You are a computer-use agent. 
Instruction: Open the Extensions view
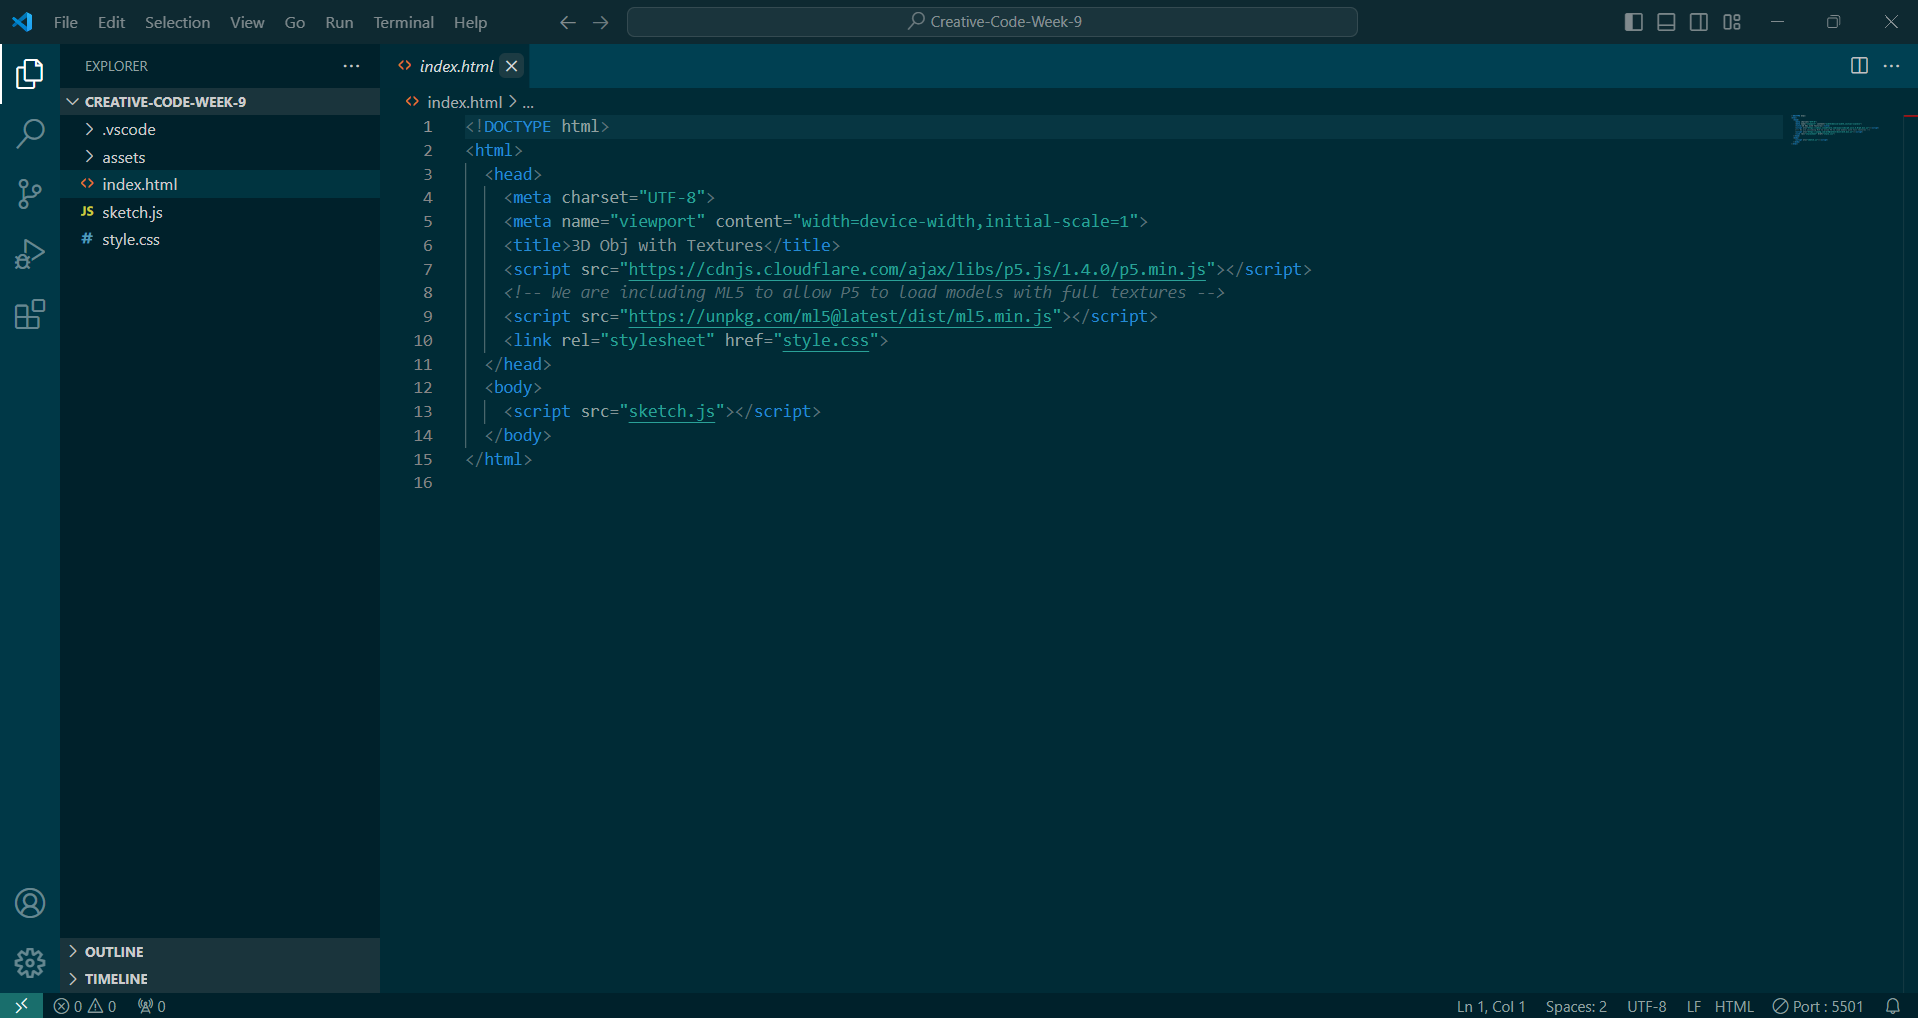tap(29, 314)
